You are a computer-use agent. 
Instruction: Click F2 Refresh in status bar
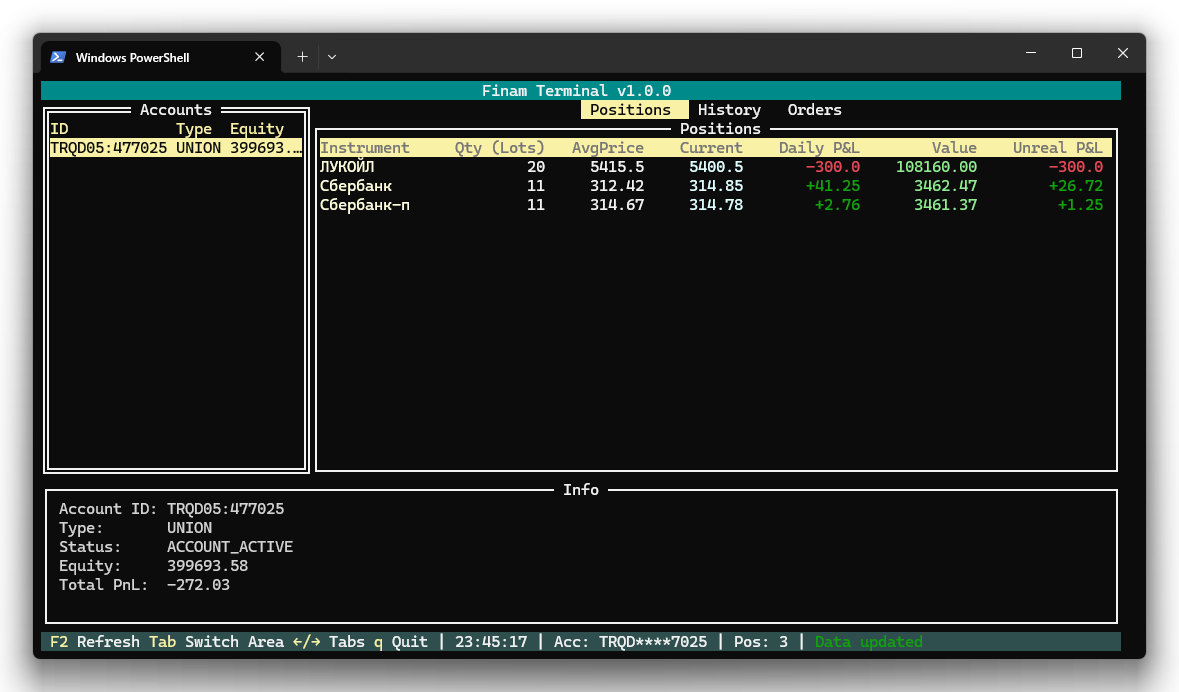click(x=95, y=642)
